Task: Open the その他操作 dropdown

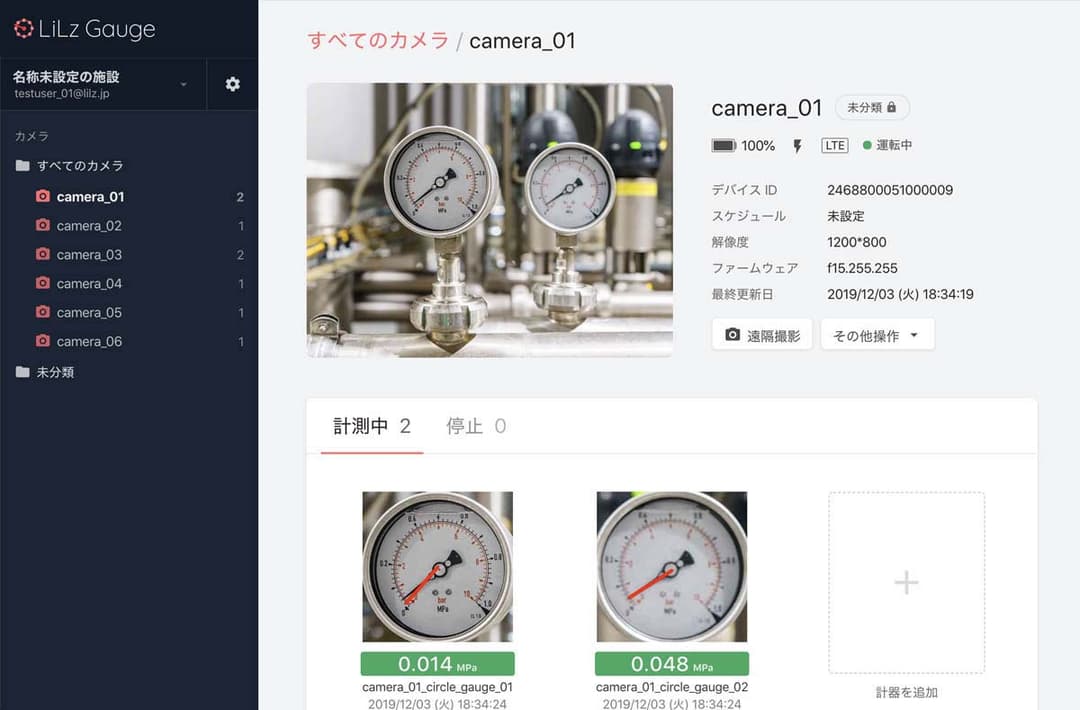Action: [x=876, y=334]
